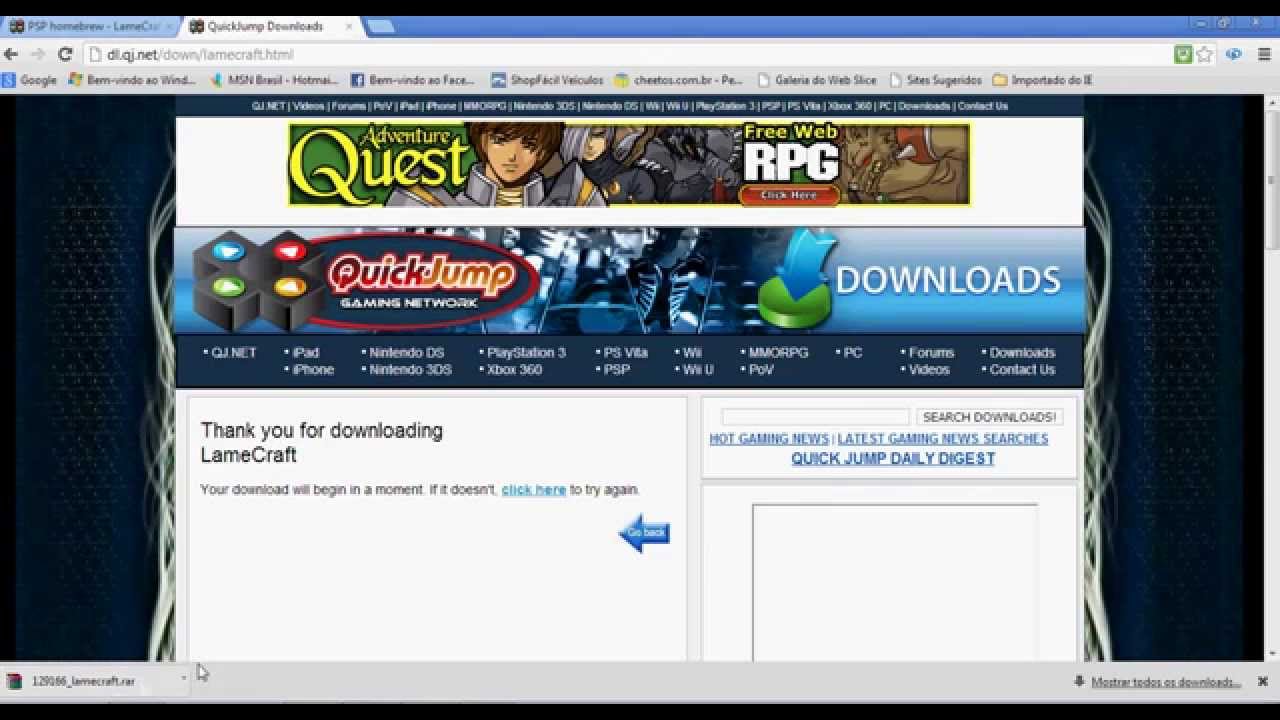Open the Chrome menu hamburger icon

[x=1264, y=55]
